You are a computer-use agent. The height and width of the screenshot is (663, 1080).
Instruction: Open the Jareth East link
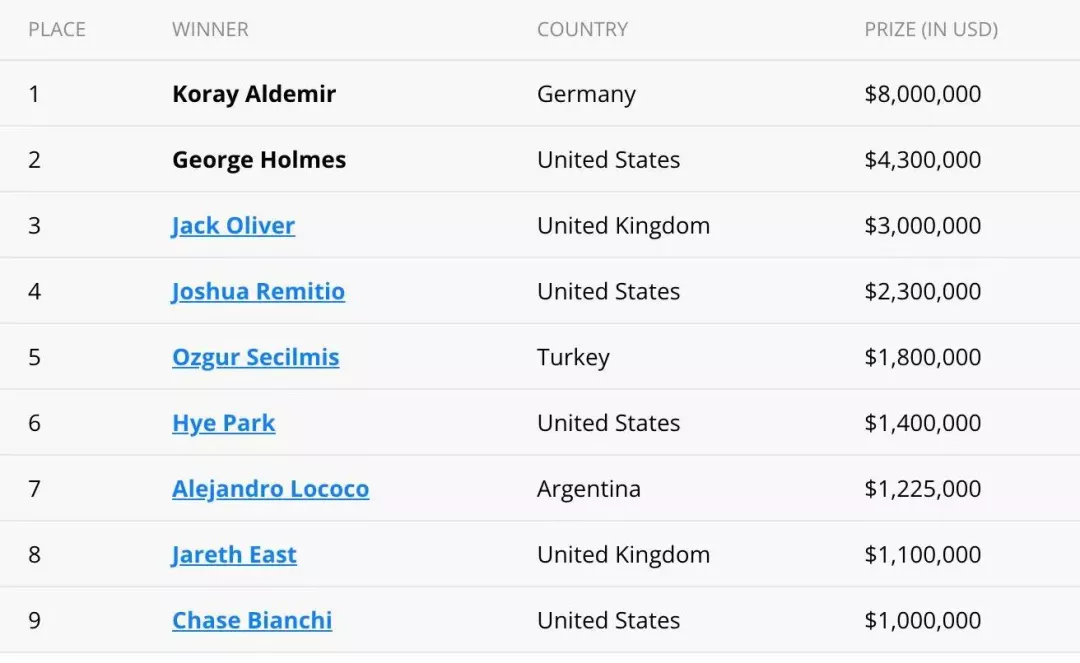[234, 554]
